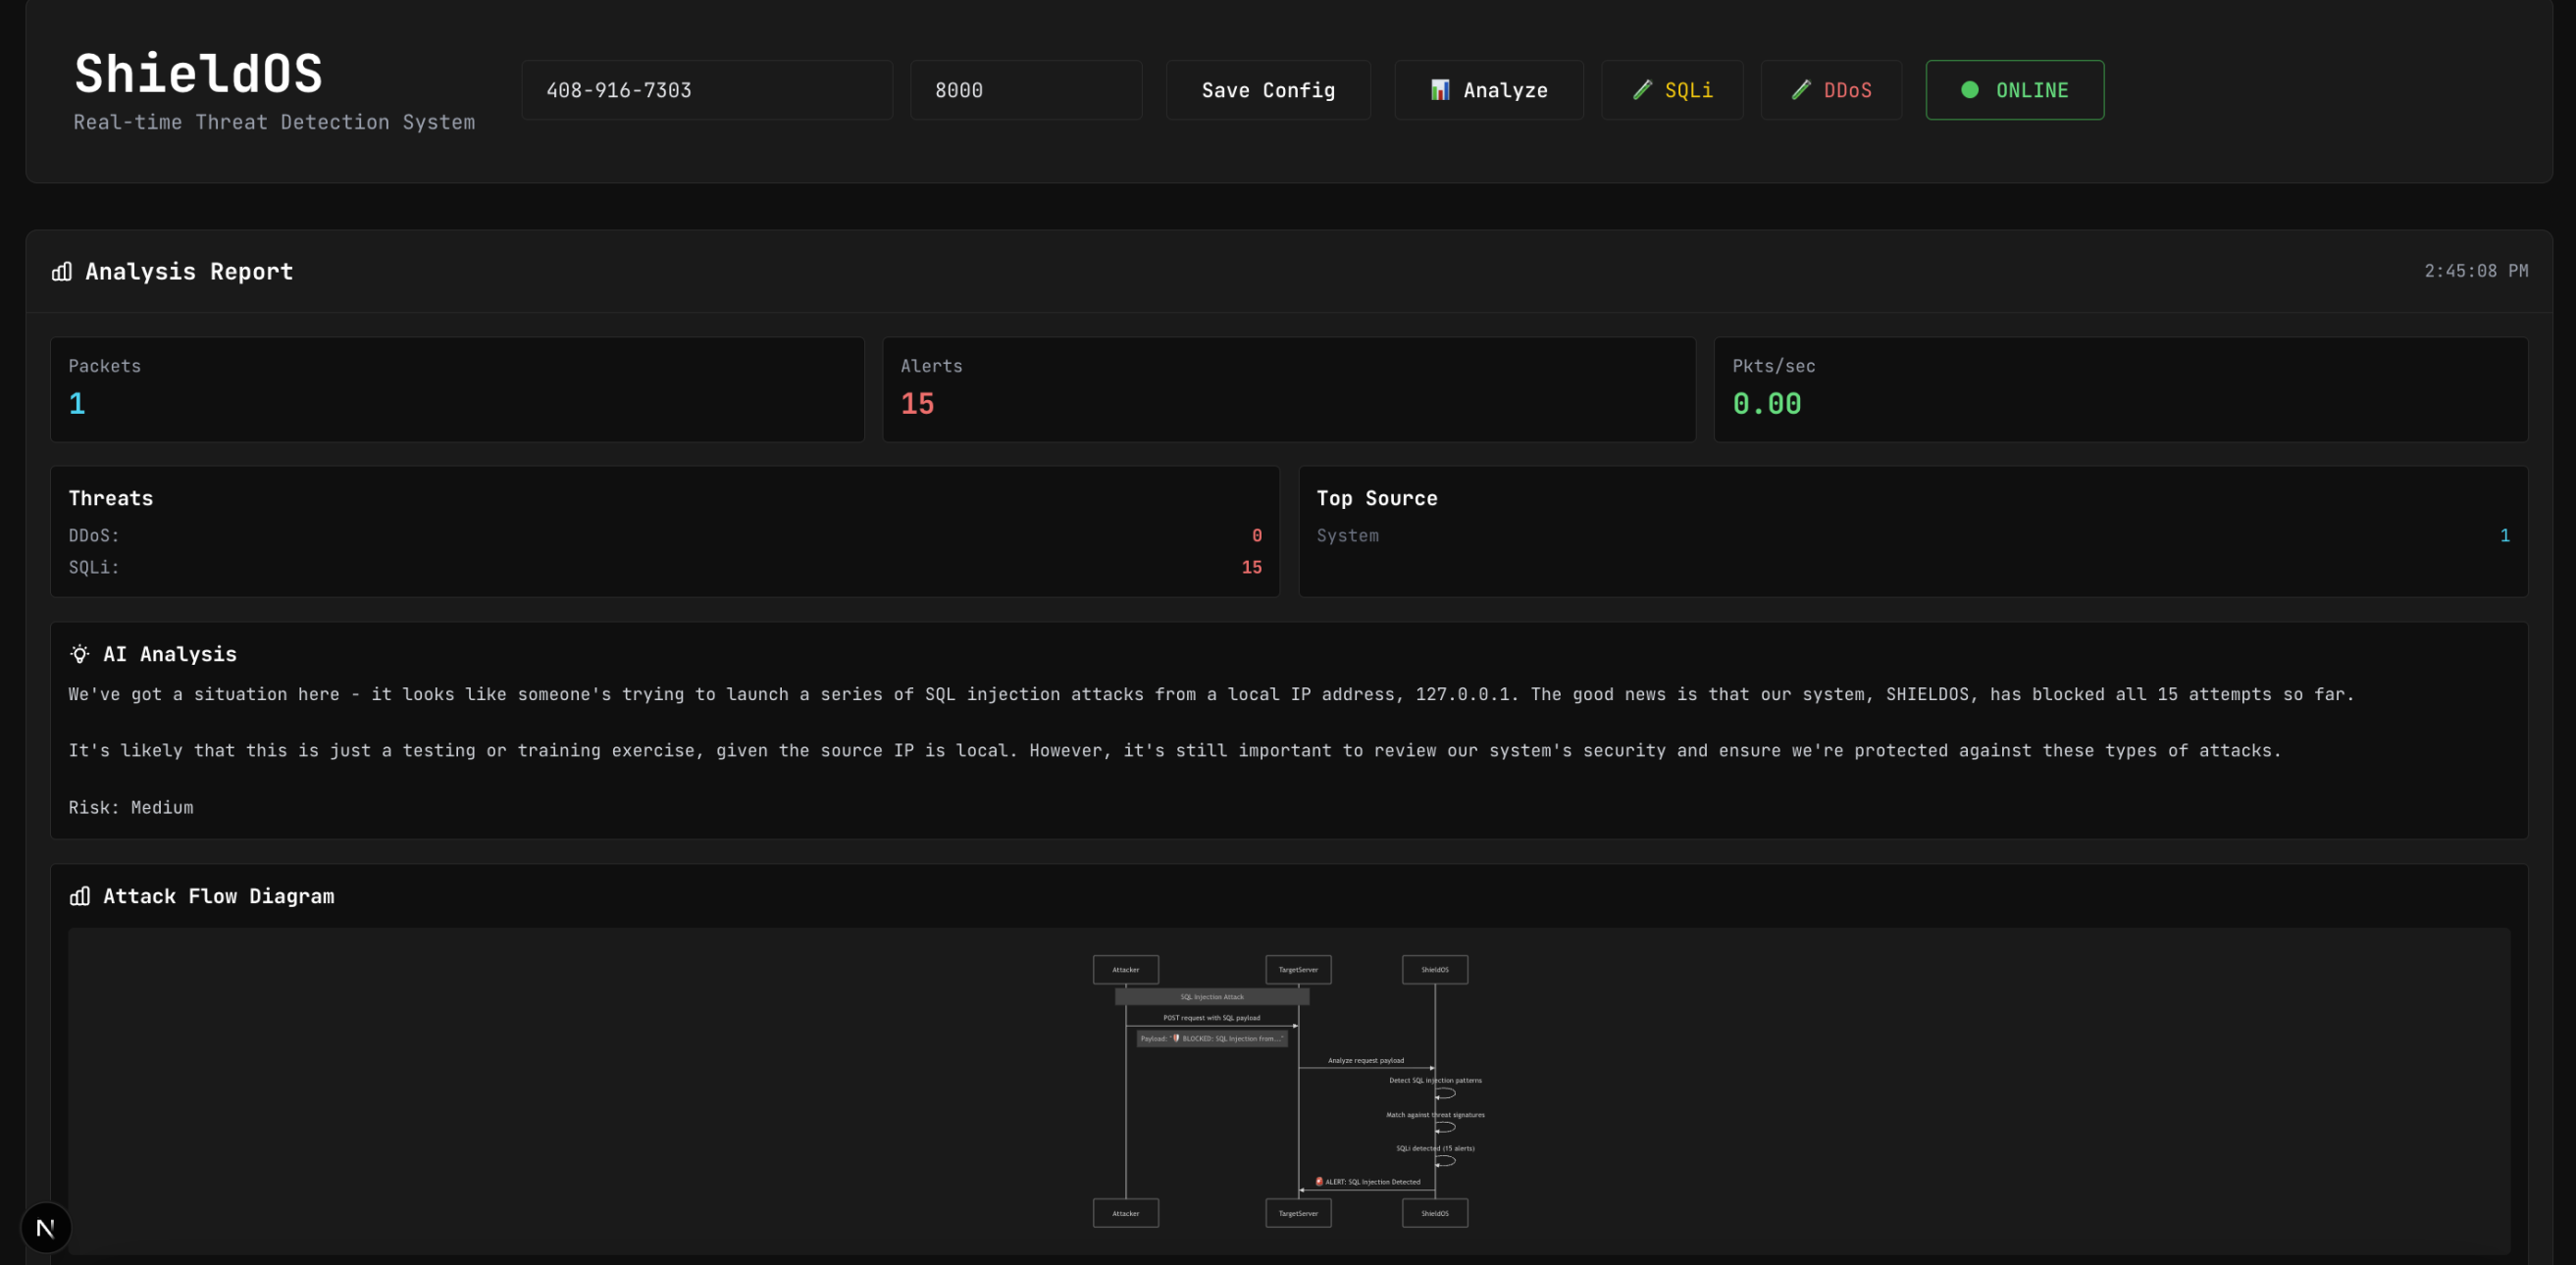
Task: Run the Analyze button
Action: pos(1488,90)
